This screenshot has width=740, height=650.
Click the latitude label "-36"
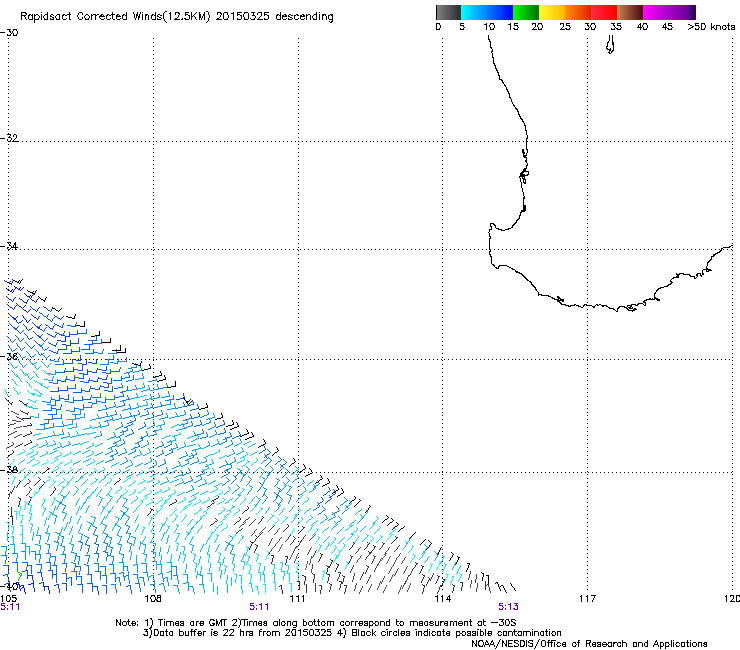point(9,356)
